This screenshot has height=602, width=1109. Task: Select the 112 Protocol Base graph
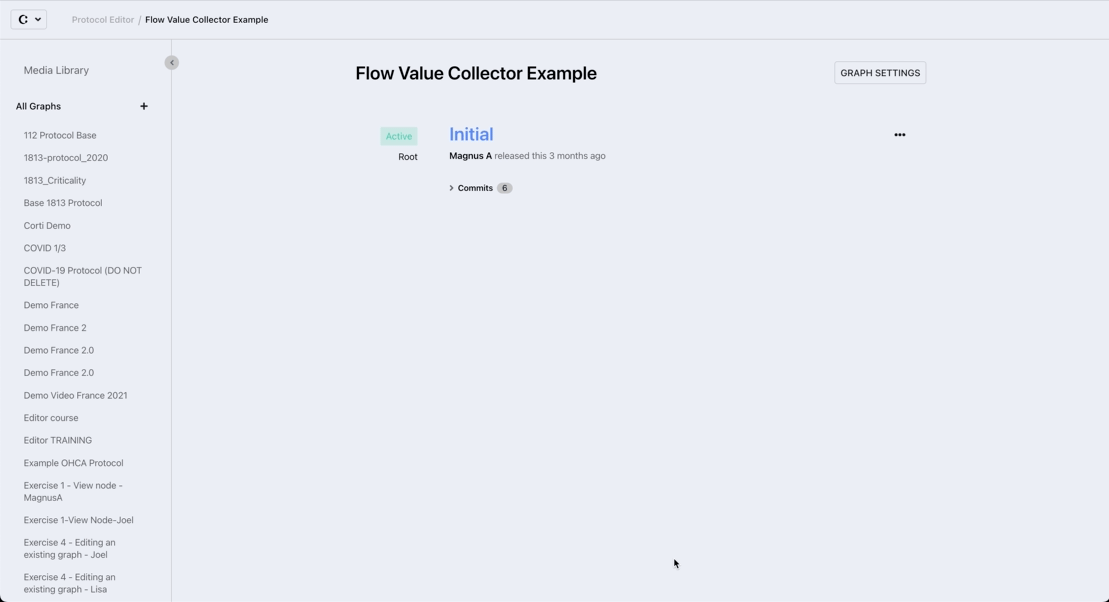click(x=60, y=135)
